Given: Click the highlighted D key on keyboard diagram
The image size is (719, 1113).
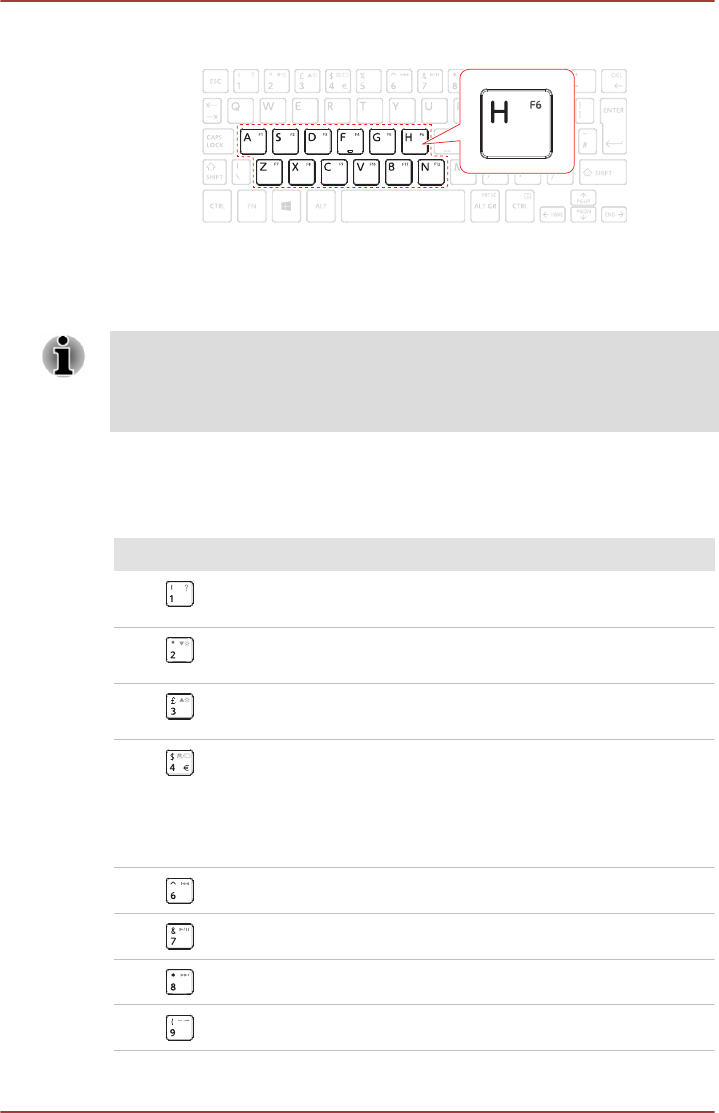Looking at the screenshot, I should [316, 141].
